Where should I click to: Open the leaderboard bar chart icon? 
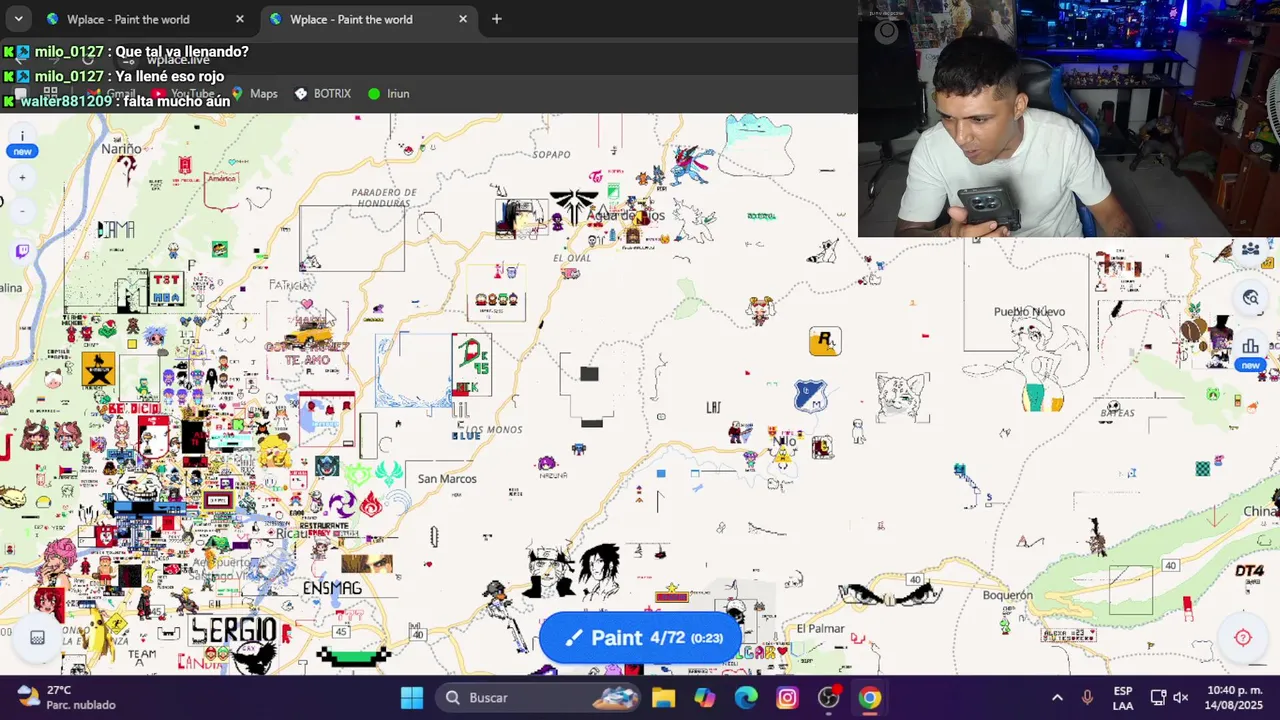pyautogui.click(x=1250, y=346)
